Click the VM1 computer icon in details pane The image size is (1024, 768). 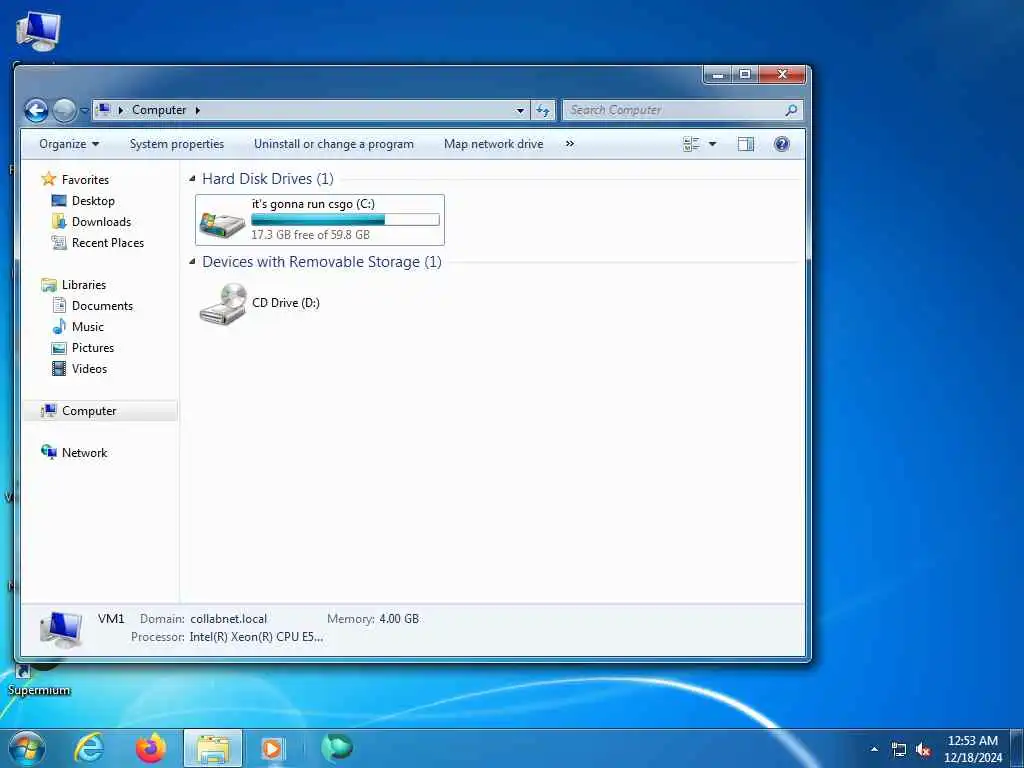61,629
